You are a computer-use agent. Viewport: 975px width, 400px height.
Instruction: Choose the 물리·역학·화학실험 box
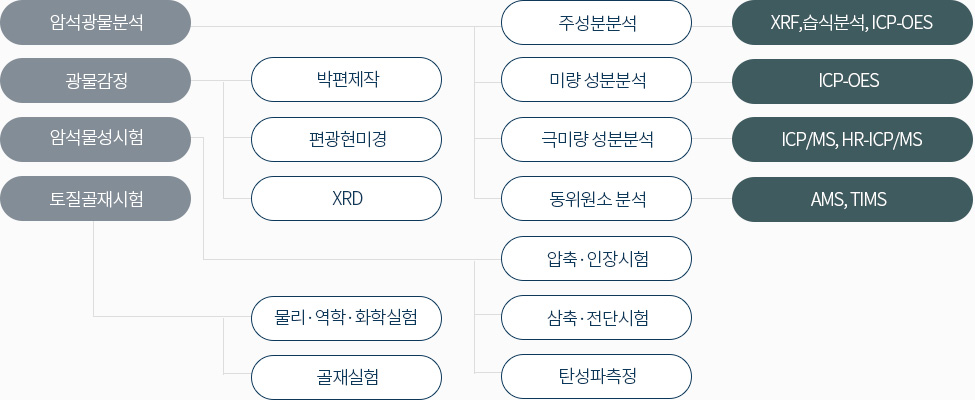pos(346,319)
